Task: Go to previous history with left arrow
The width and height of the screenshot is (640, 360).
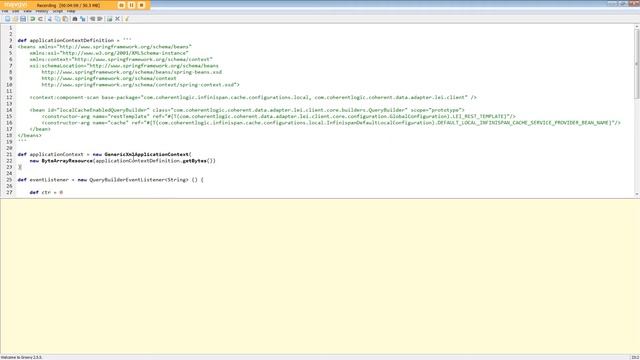Action: [92, 19]
